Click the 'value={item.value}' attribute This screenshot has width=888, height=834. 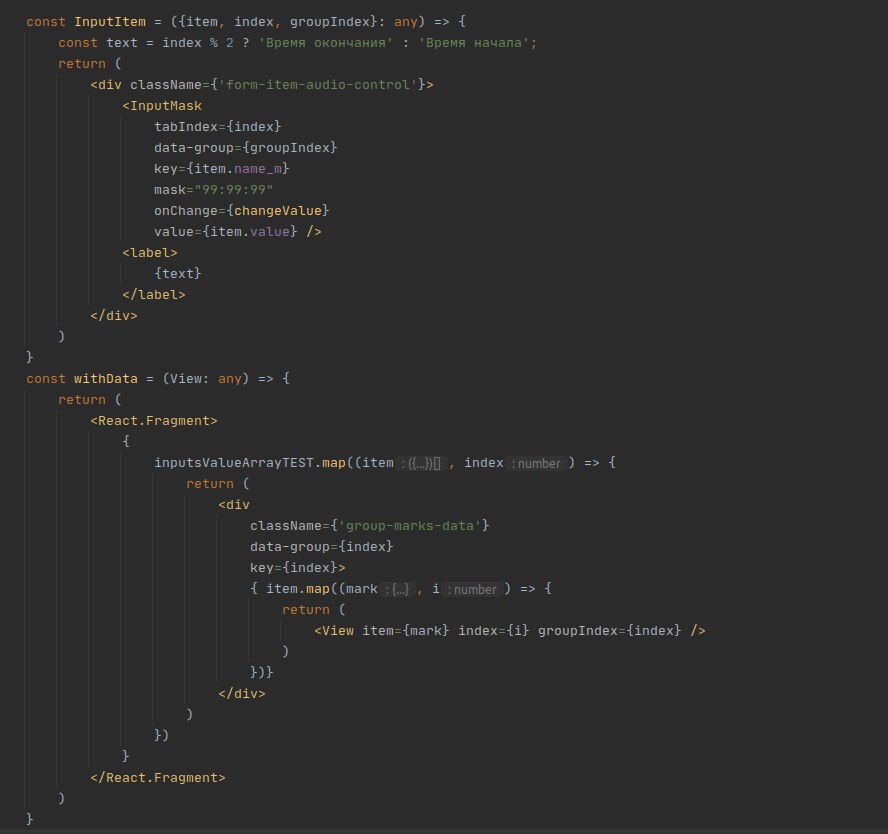click(x=225, y=232)
